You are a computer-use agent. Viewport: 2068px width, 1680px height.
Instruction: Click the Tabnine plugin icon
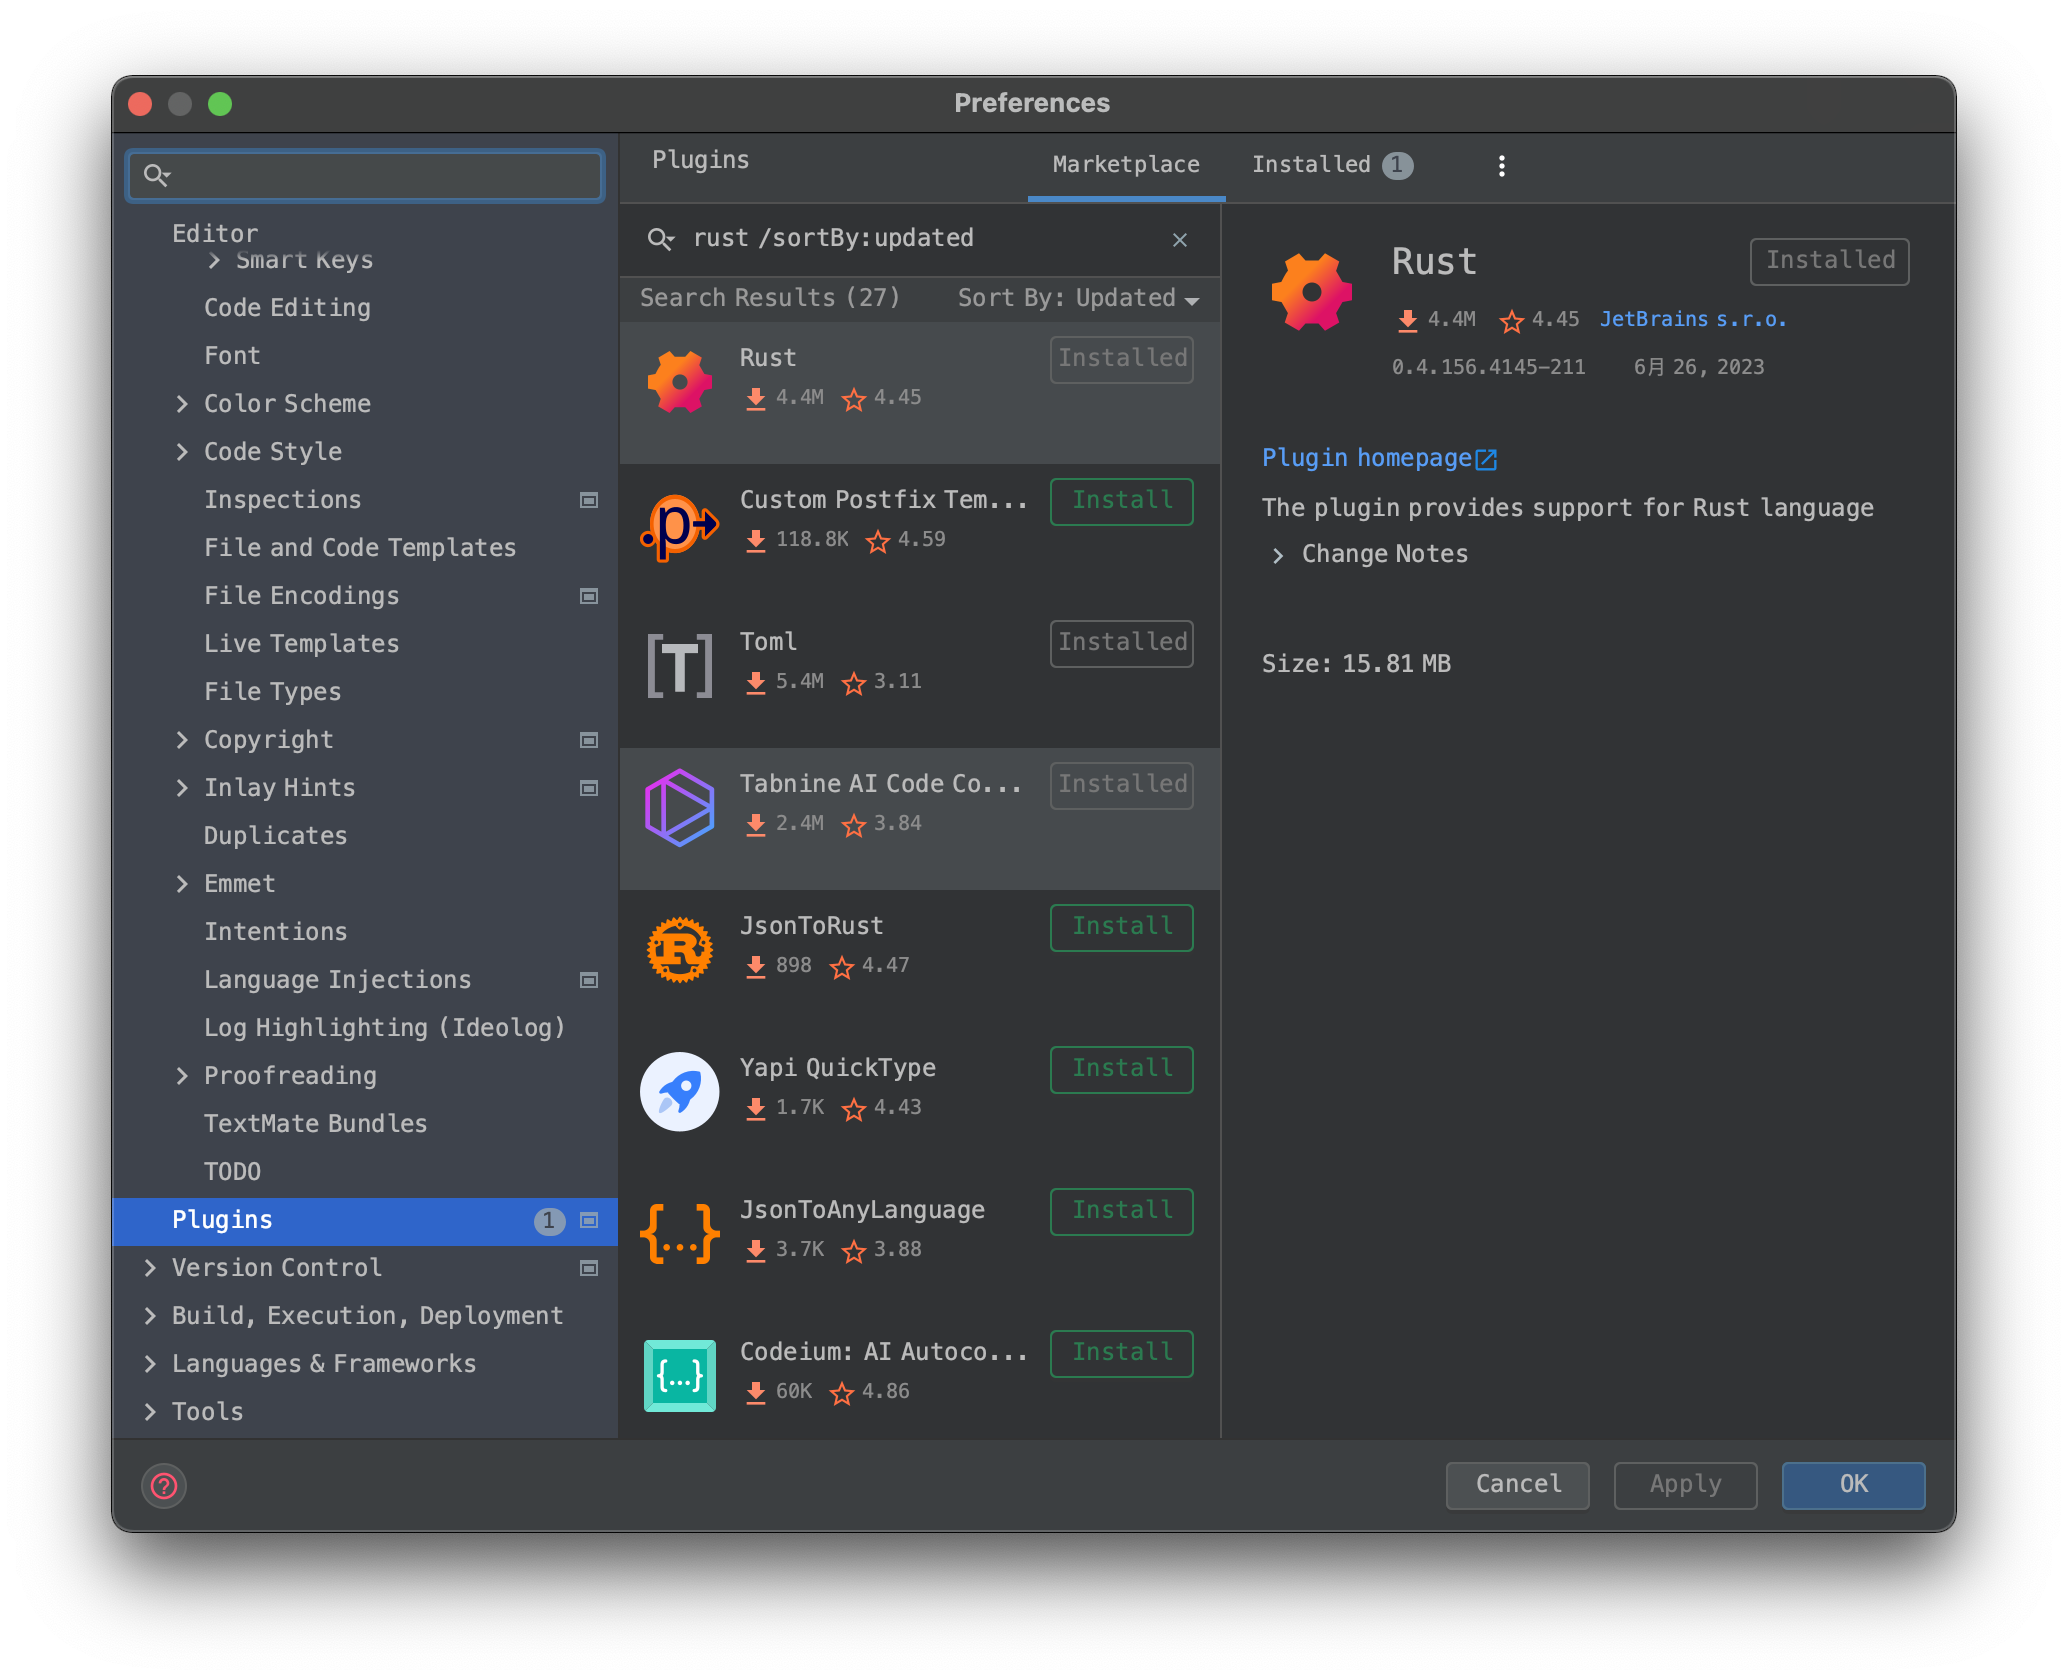[679, 807]
